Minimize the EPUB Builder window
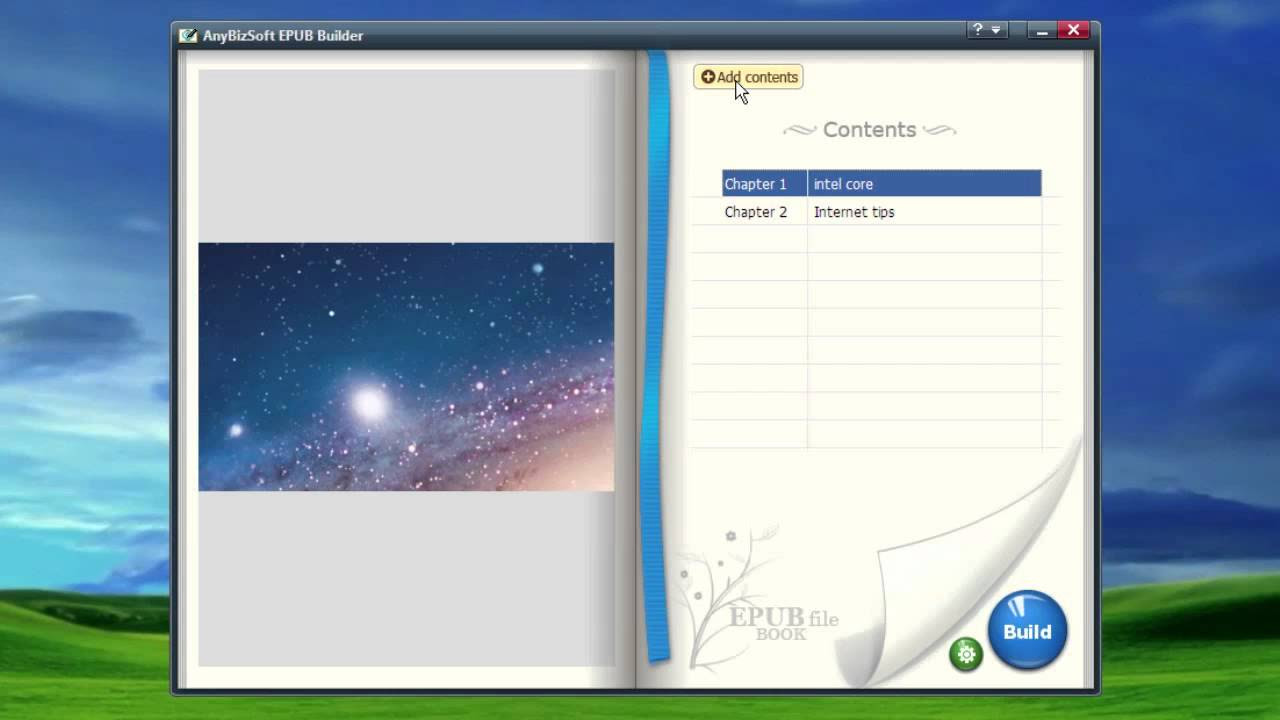Screen dimensions: 1280x720 coord(1042,31)
